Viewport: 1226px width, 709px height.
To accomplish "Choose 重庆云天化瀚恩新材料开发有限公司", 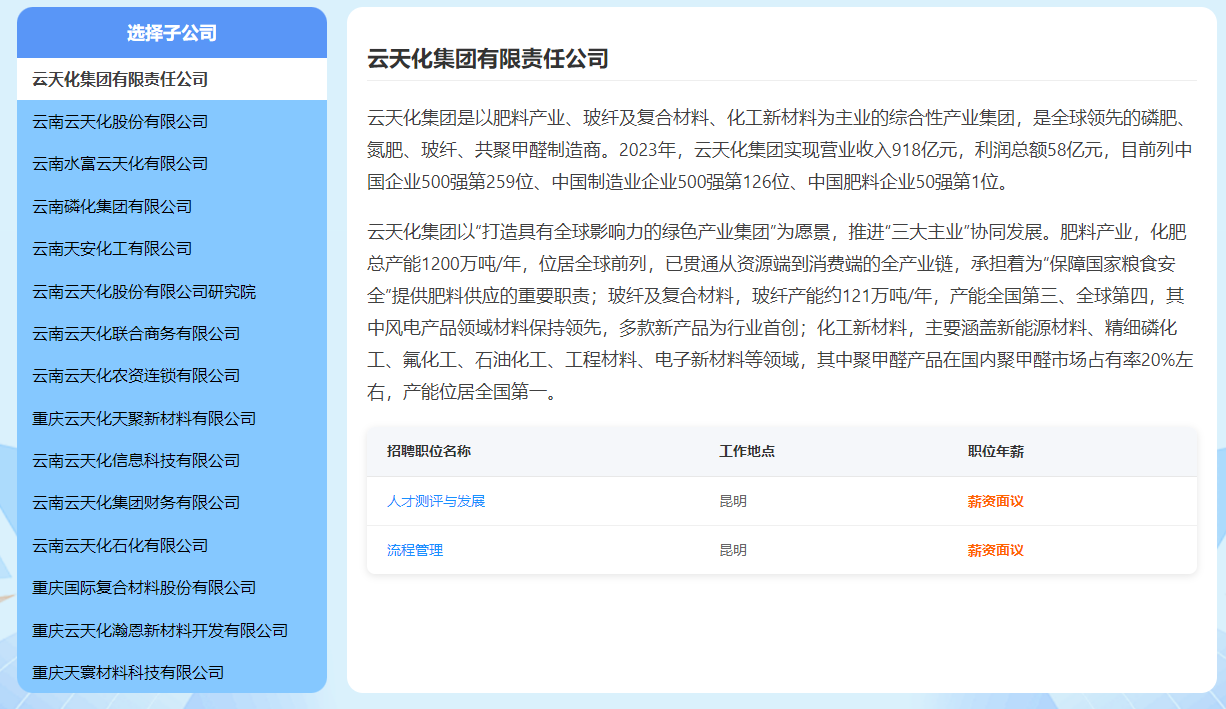I will coord(160,631).
